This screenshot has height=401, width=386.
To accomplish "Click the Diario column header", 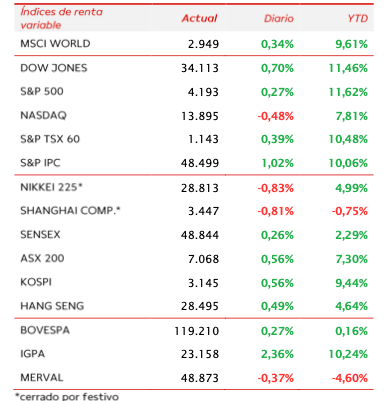I will pyautogui.click(x=279, y=18).
